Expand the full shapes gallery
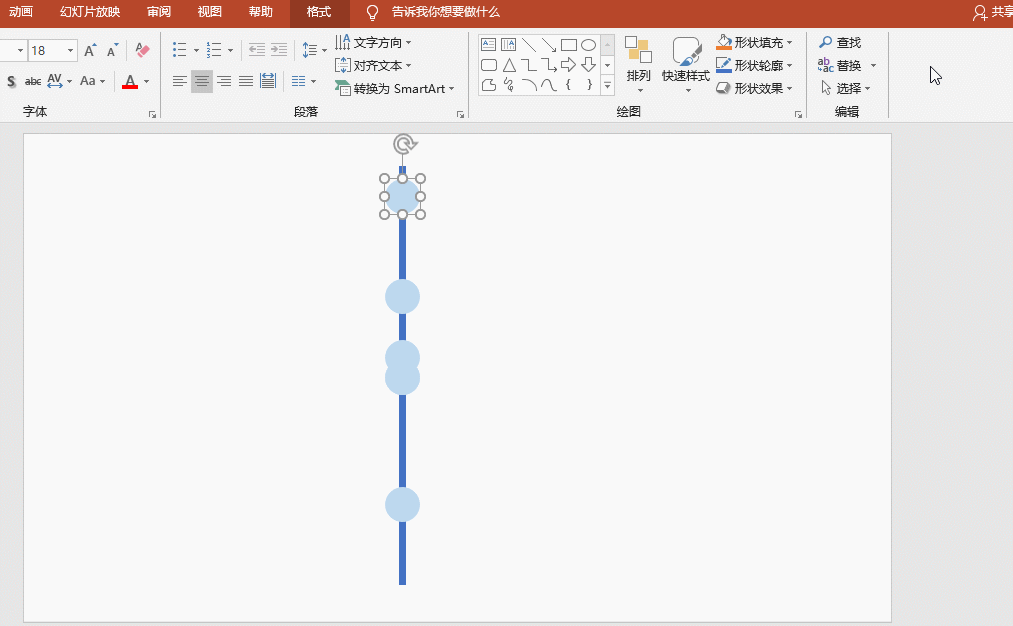 click(x=607, y=85)
